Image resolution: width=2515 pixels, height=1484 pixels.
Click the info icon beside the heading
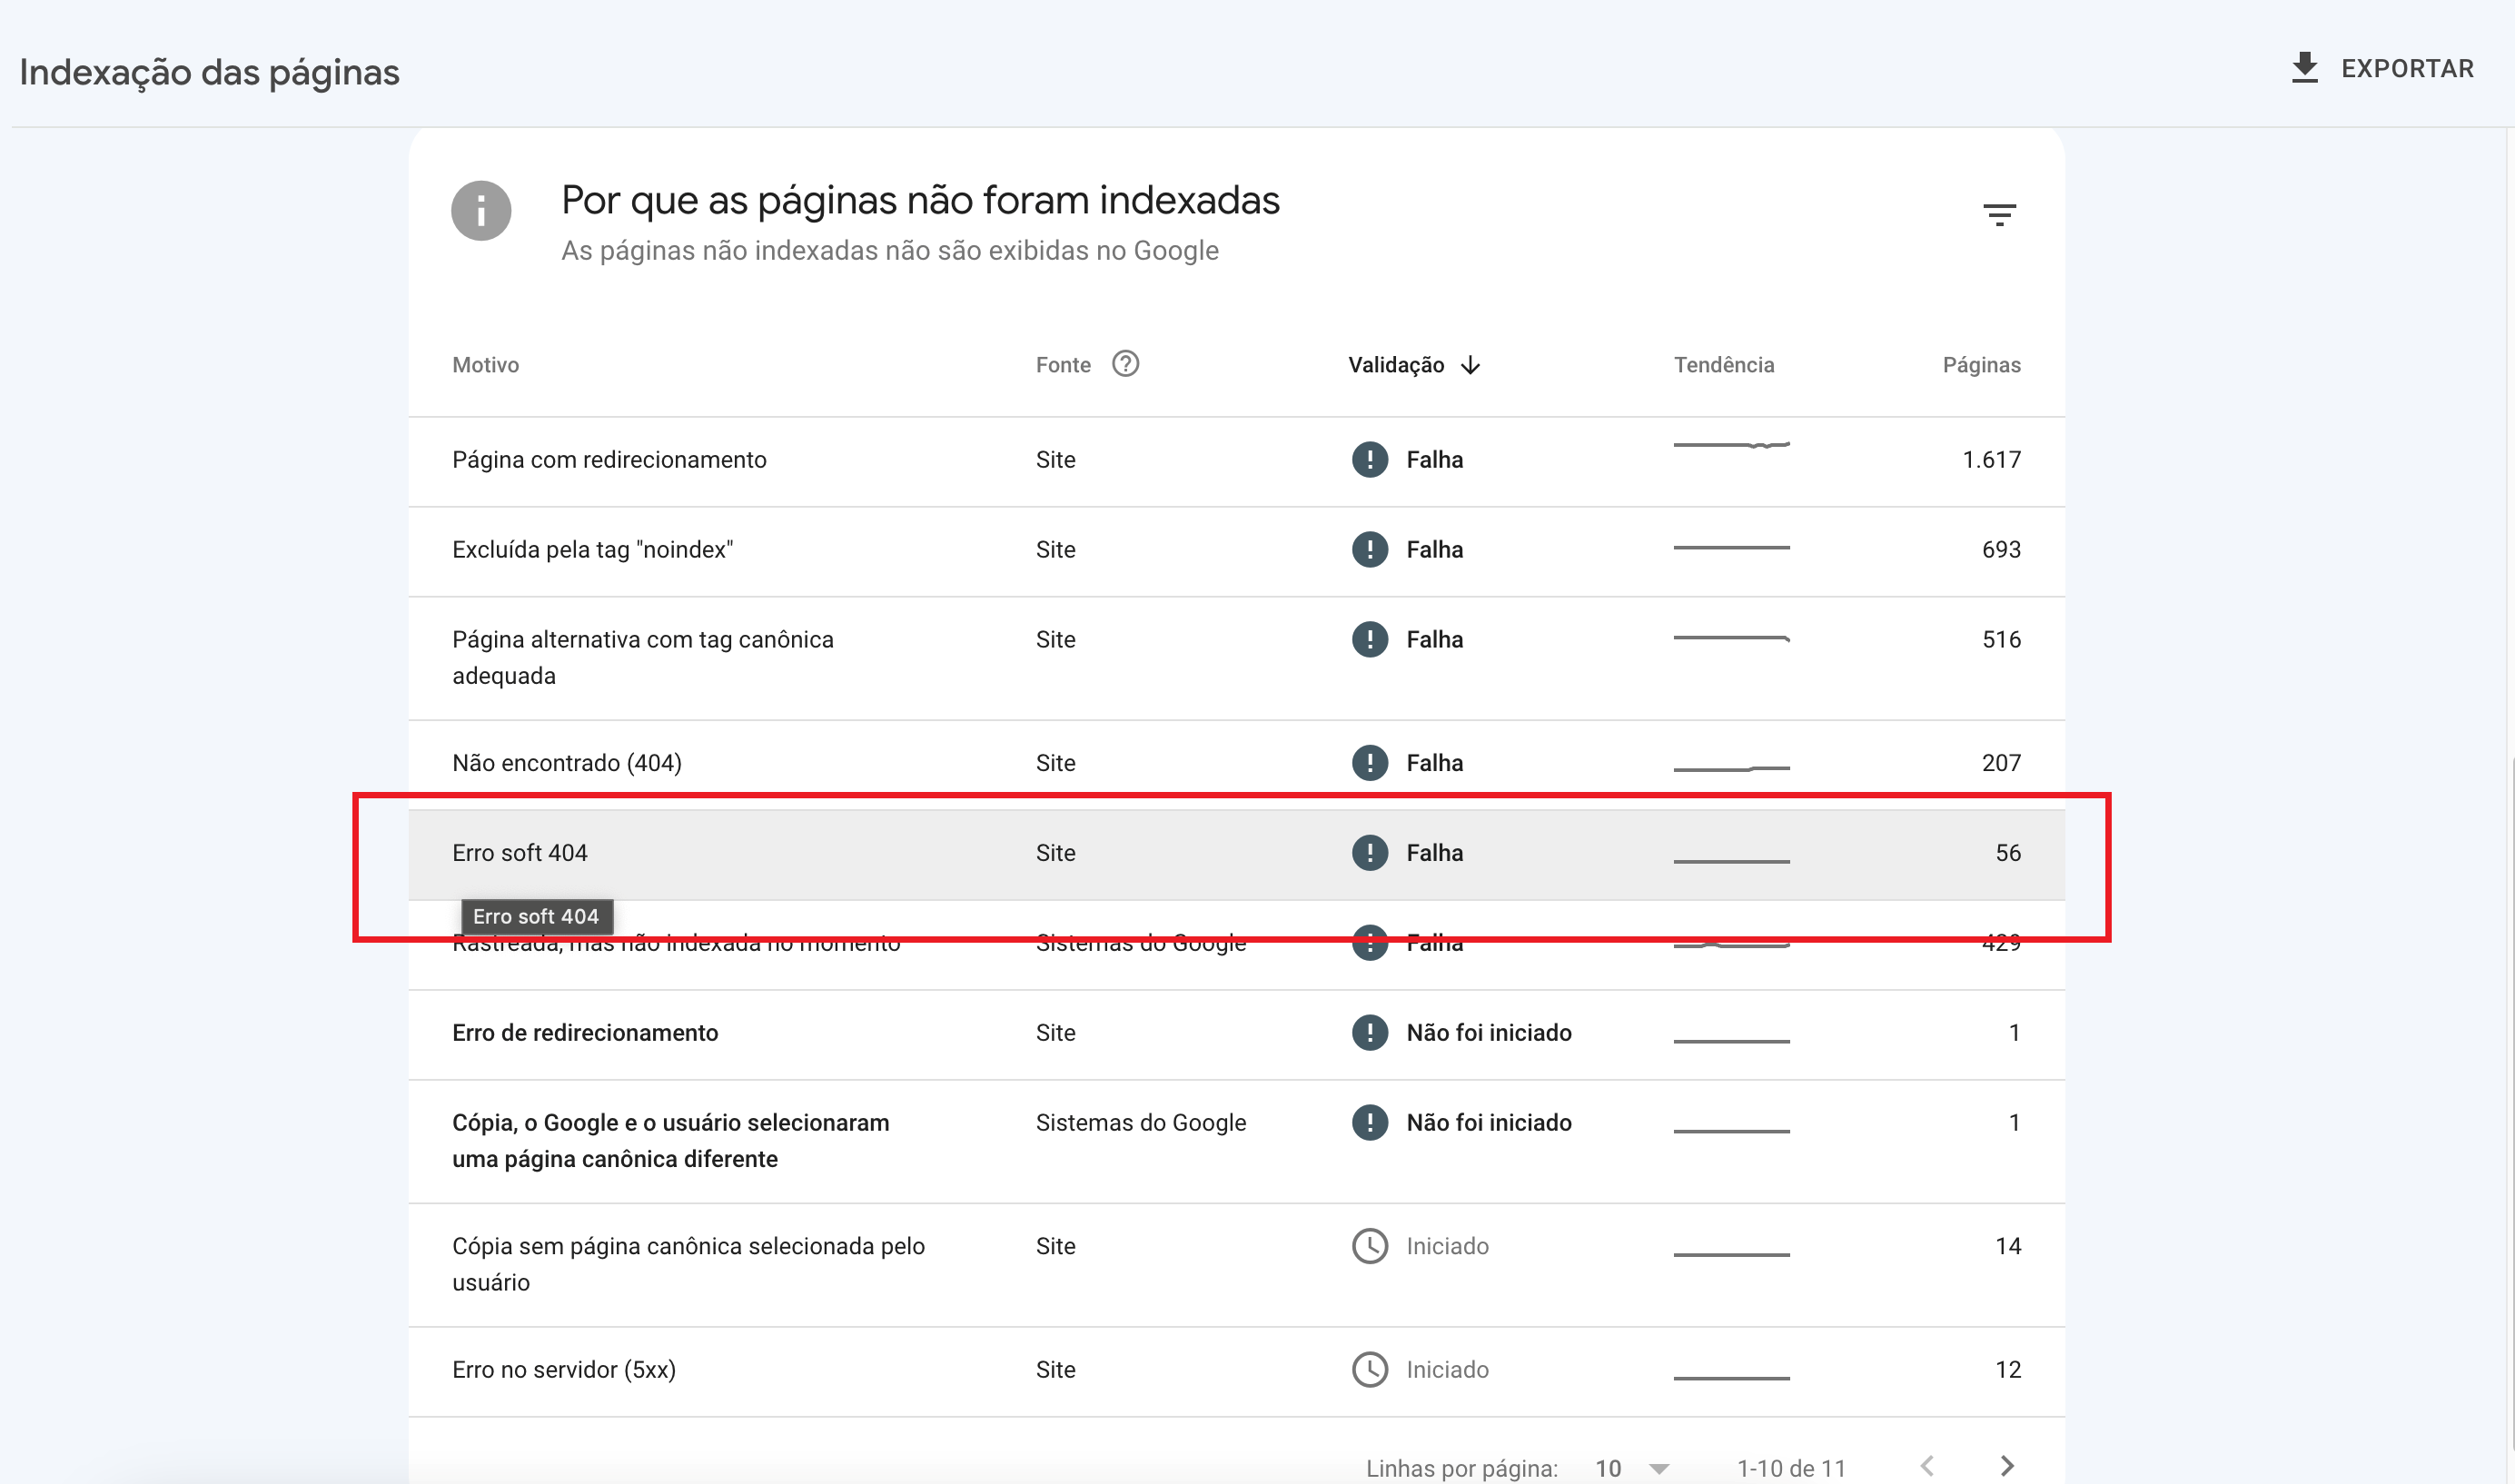click(481, 211)
